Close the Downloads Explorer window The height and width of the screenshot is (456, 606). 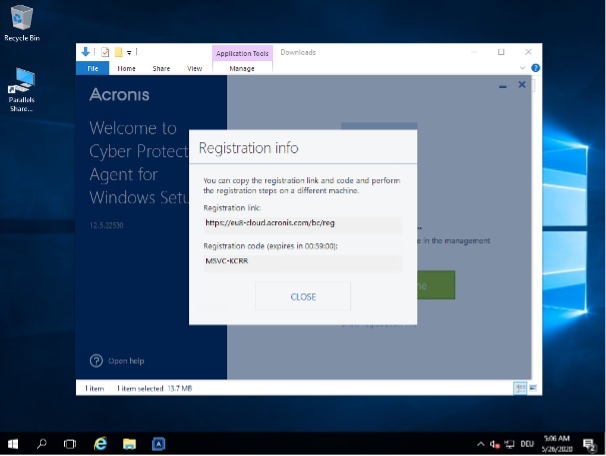tap(528, 52)
